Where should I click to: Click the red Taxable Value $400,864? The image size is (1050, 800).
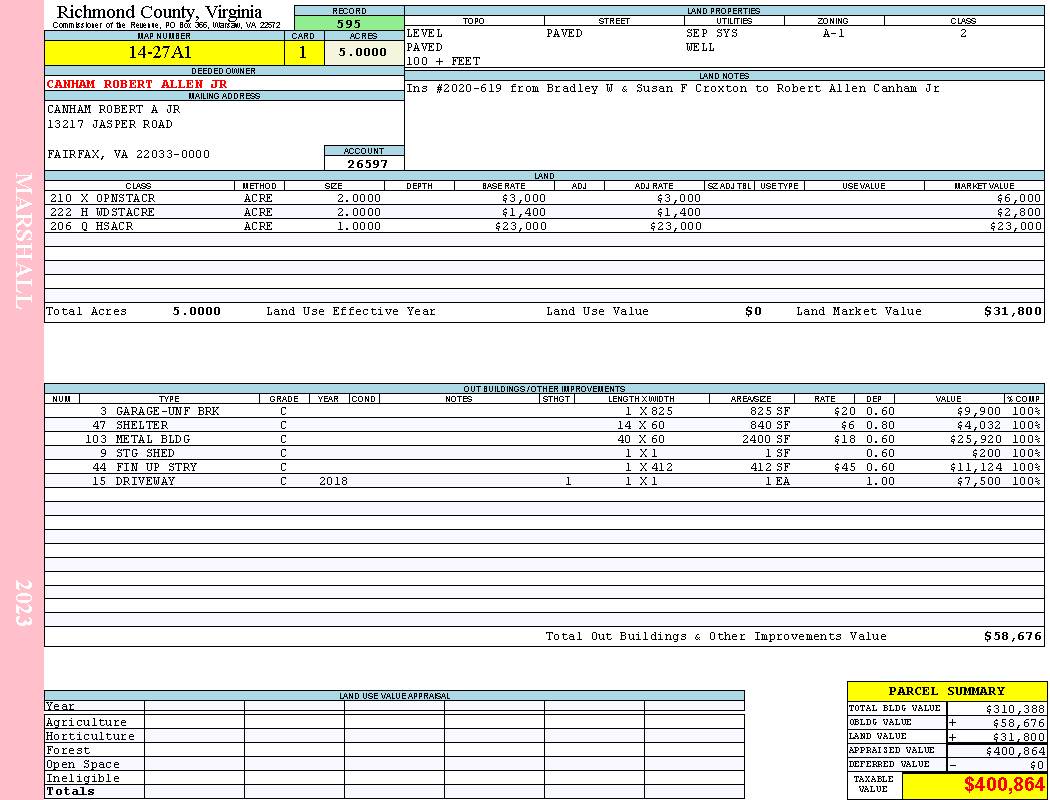coord(1004,785)
